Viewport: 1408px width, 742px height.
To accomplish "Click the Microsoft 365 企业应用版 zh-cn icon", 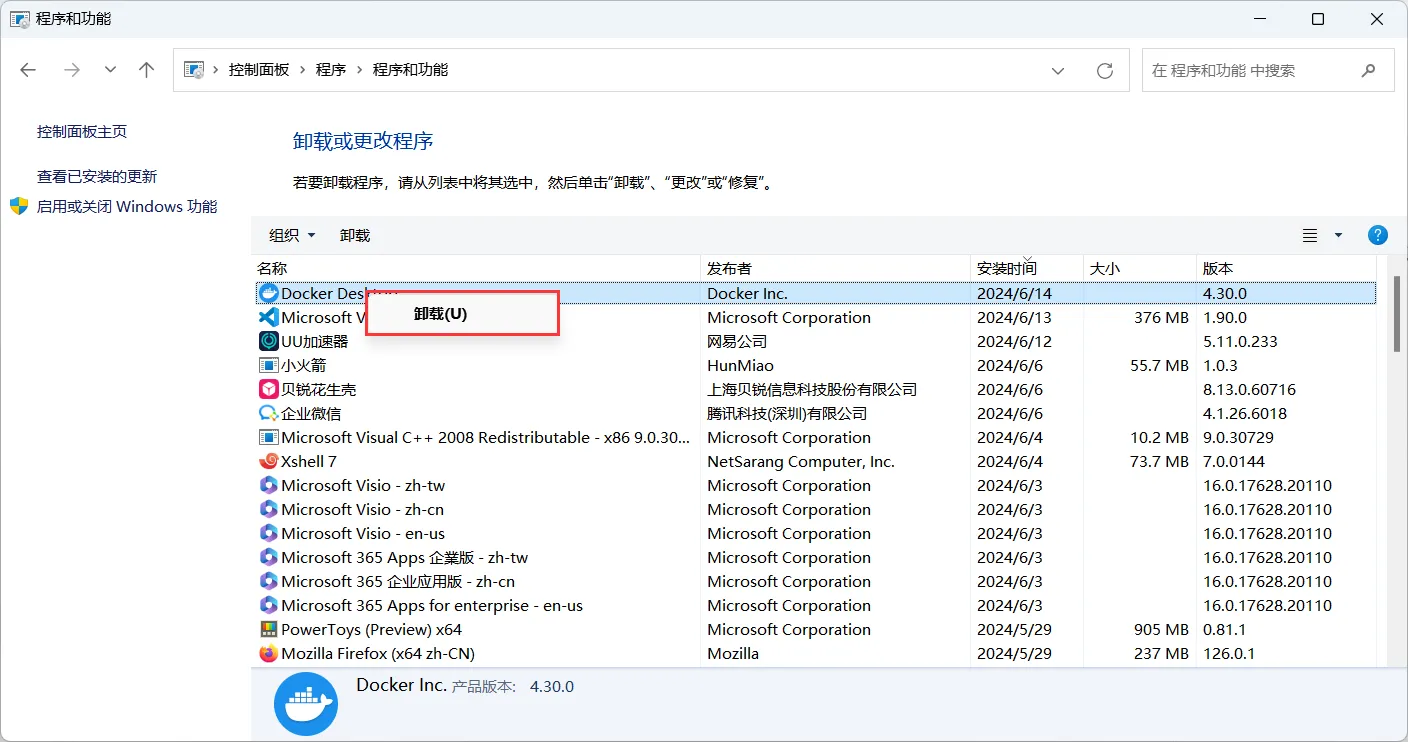I will pyautogui.click(x=268, y=581).
